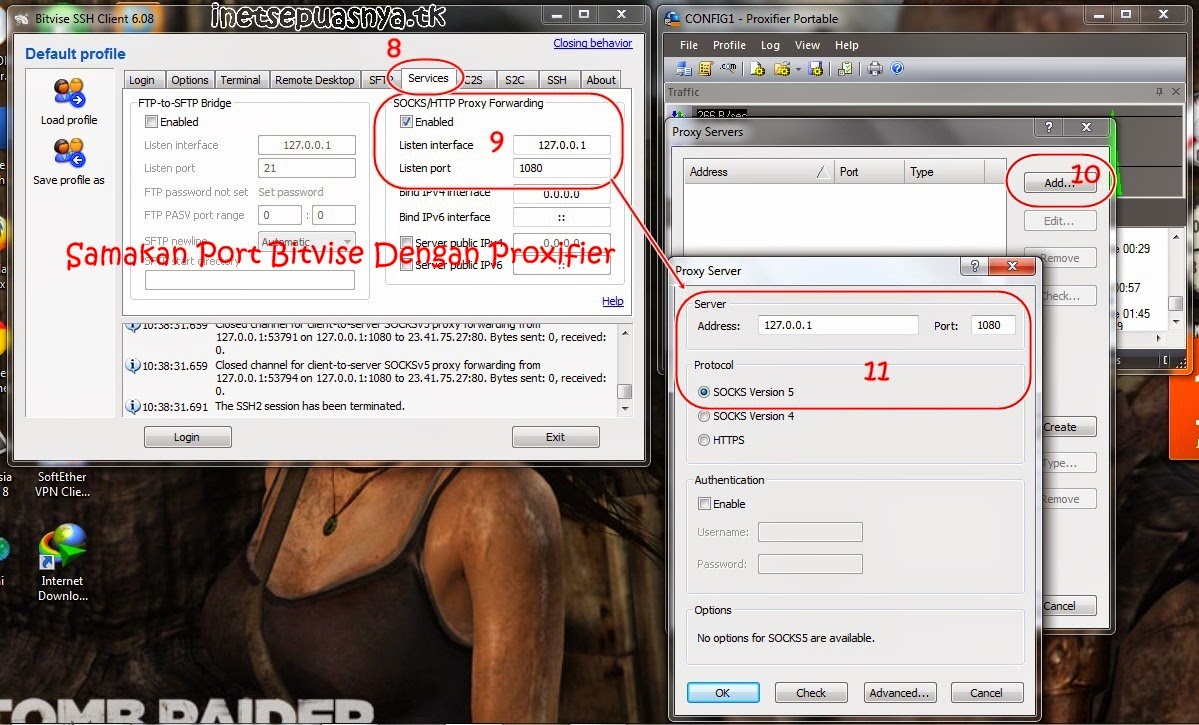Select HTTPS protocol radio button
The width and height of the screenshot is (1199, 725).
click(703, 440)
